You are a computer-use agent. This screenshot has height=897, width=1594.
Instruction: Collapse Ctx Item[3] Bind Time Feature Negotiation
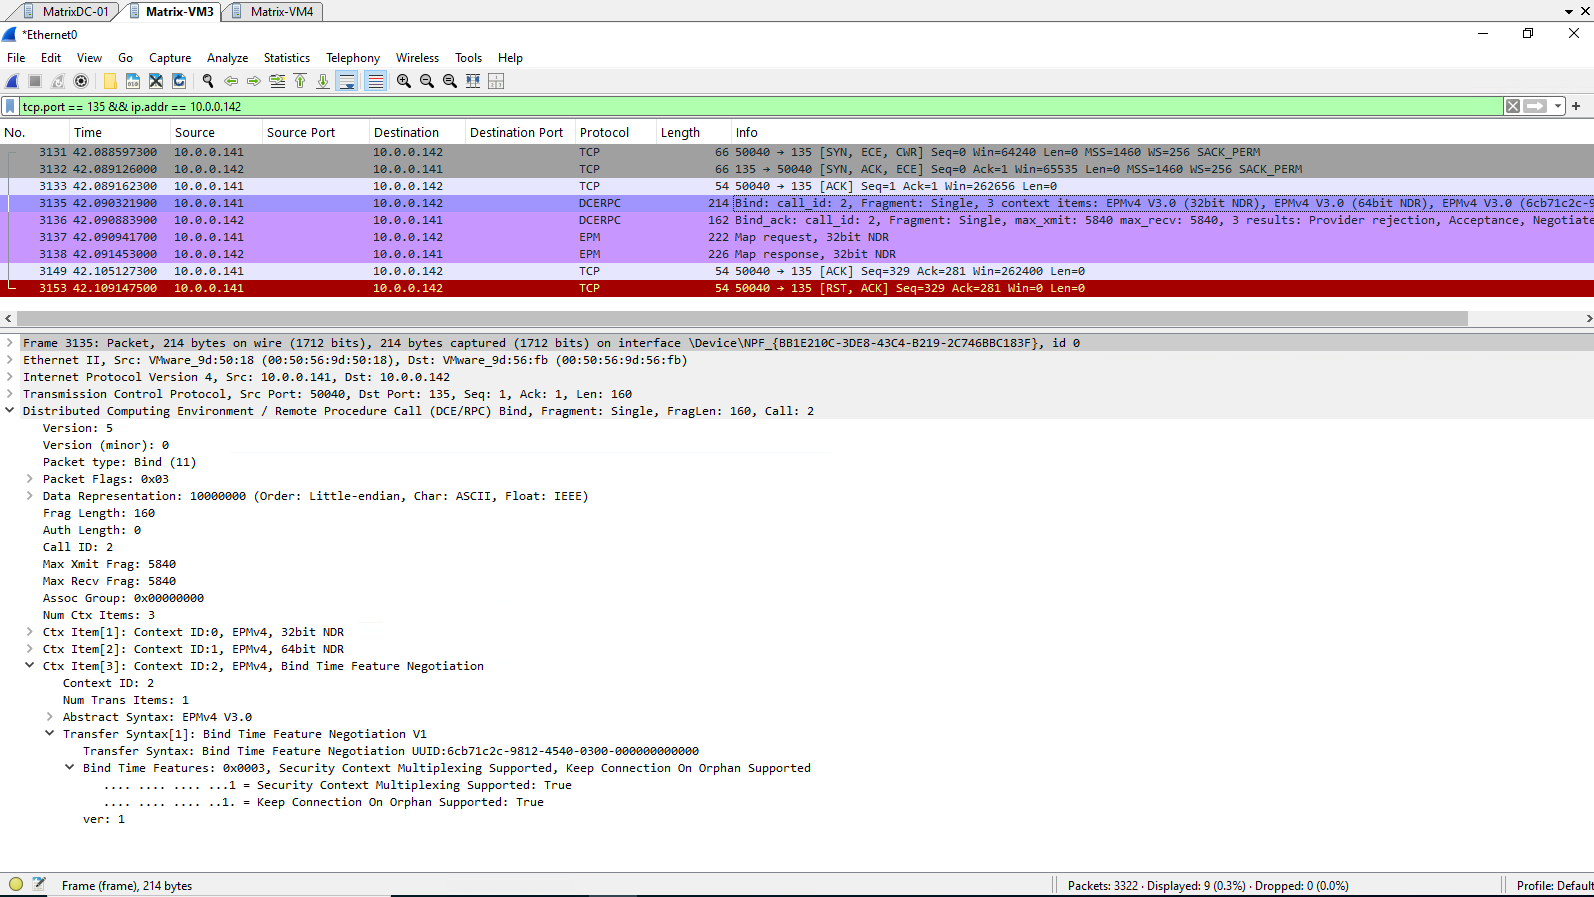pyautogui.click(x=30, y=666)
